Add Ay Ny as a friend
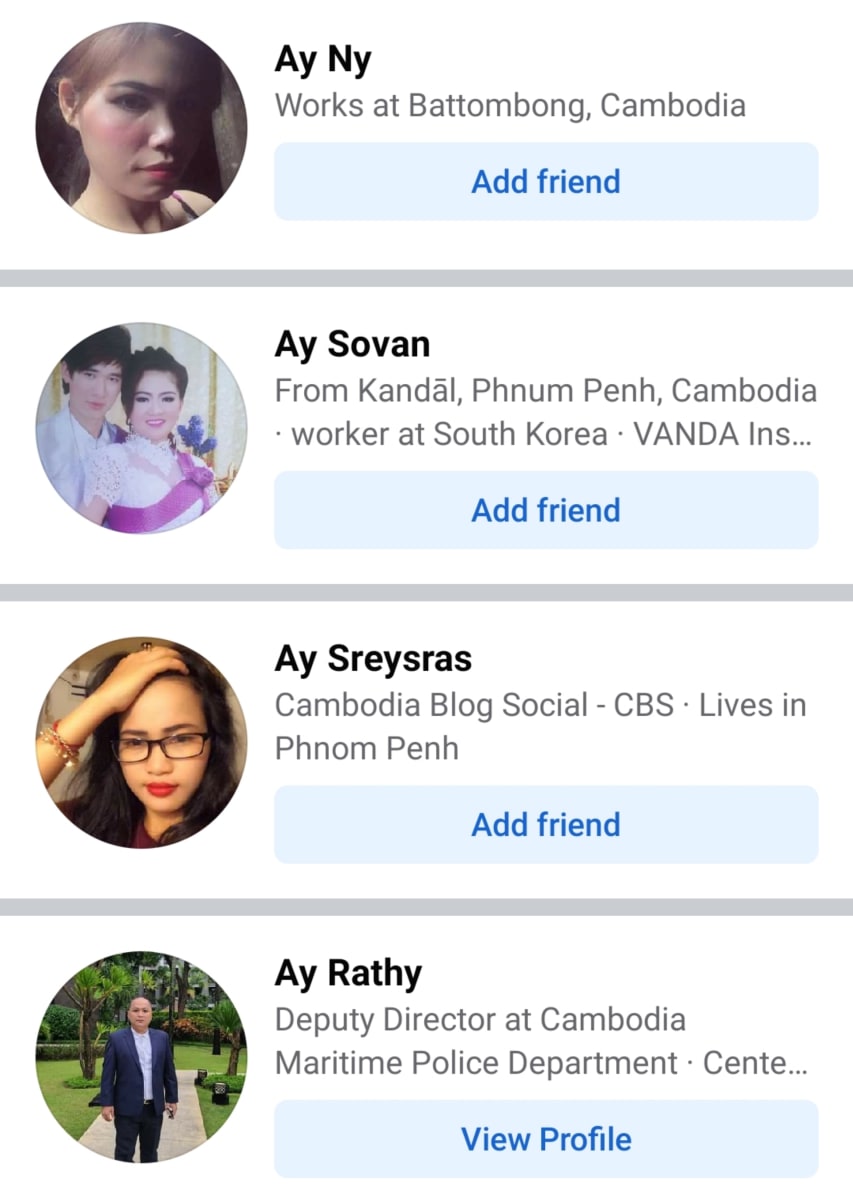The width and height of the screenshot is (853, 1200). pyautogui.click(x=546, y=182)
